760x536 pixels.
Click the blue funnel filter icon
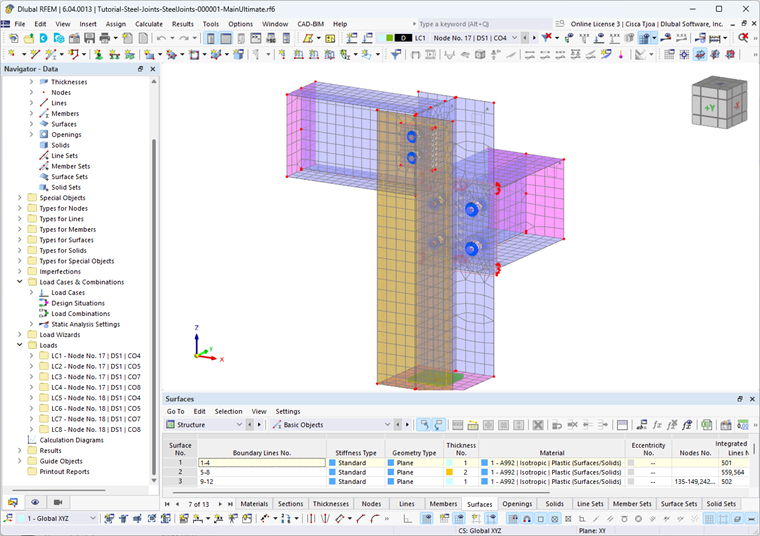(396, 54)
